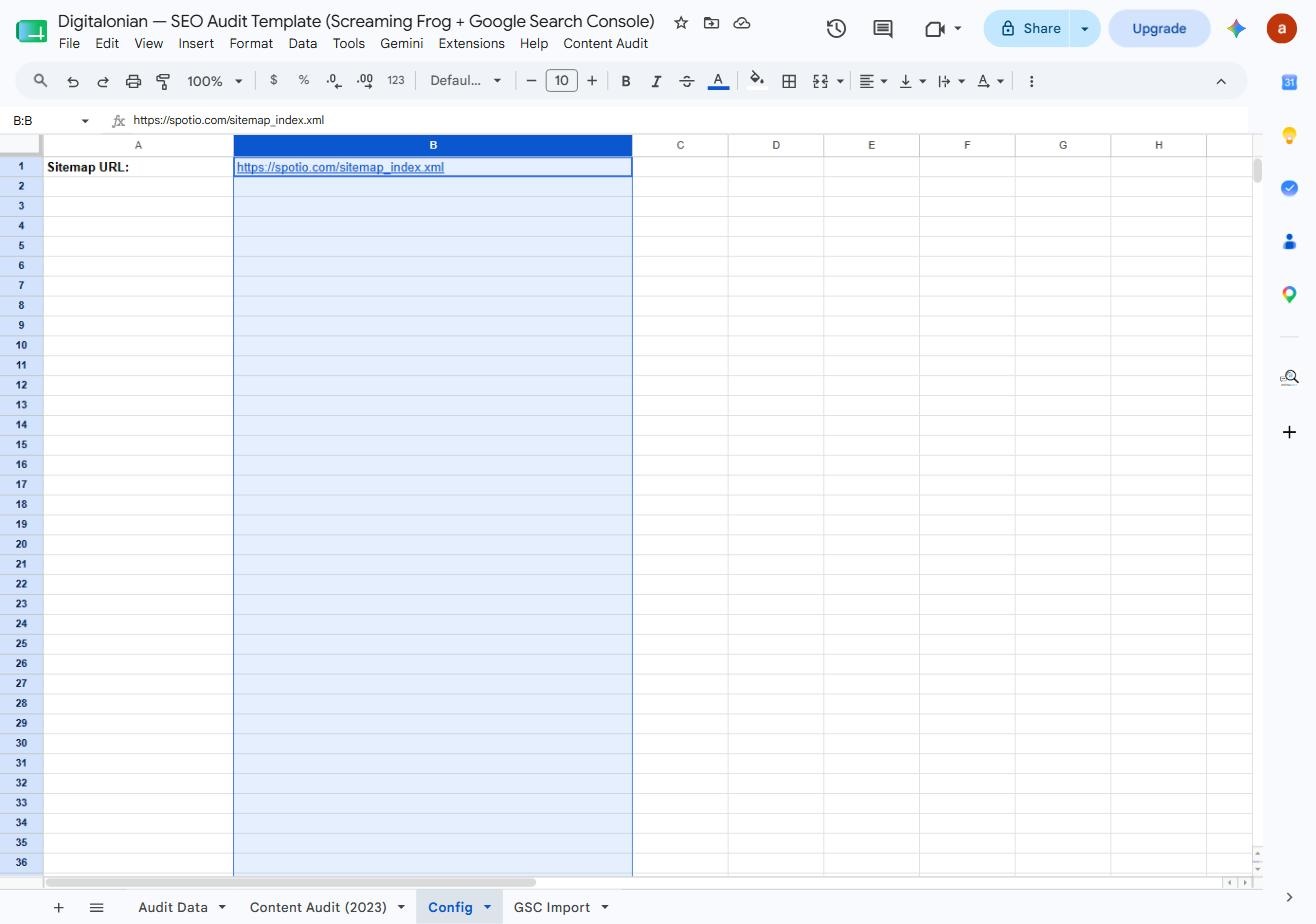Open the font family dropdown
Viewport: 1316px width, 924px height.
pyautogui.click(x=466, y=81)
